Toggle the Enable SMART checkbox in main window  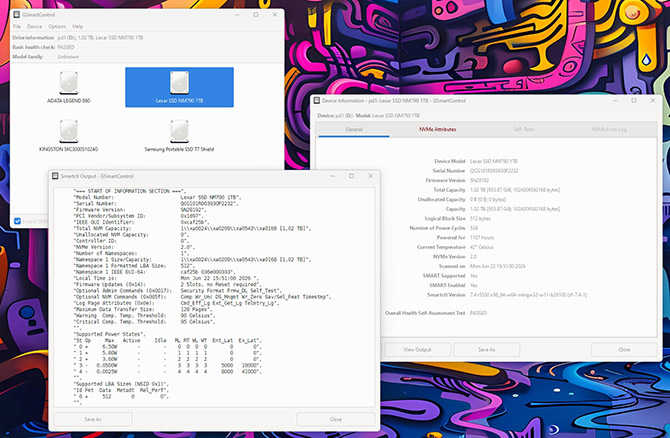17,221
